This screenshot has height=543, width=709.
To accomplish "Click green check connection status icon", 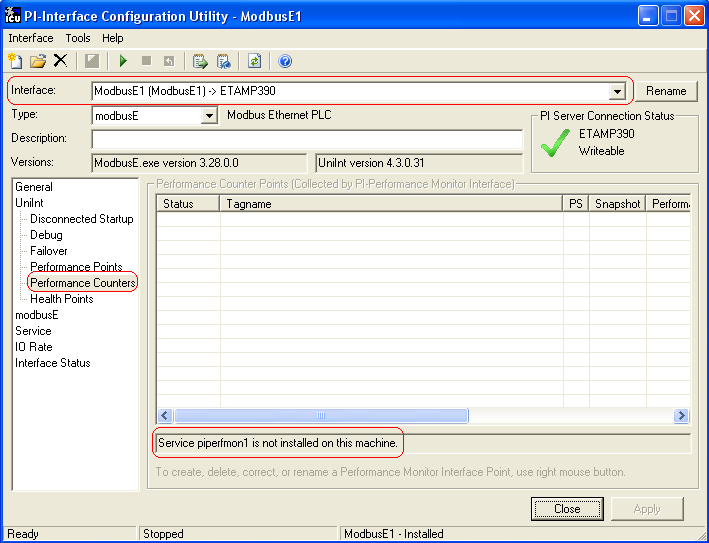I will point(555,142).
